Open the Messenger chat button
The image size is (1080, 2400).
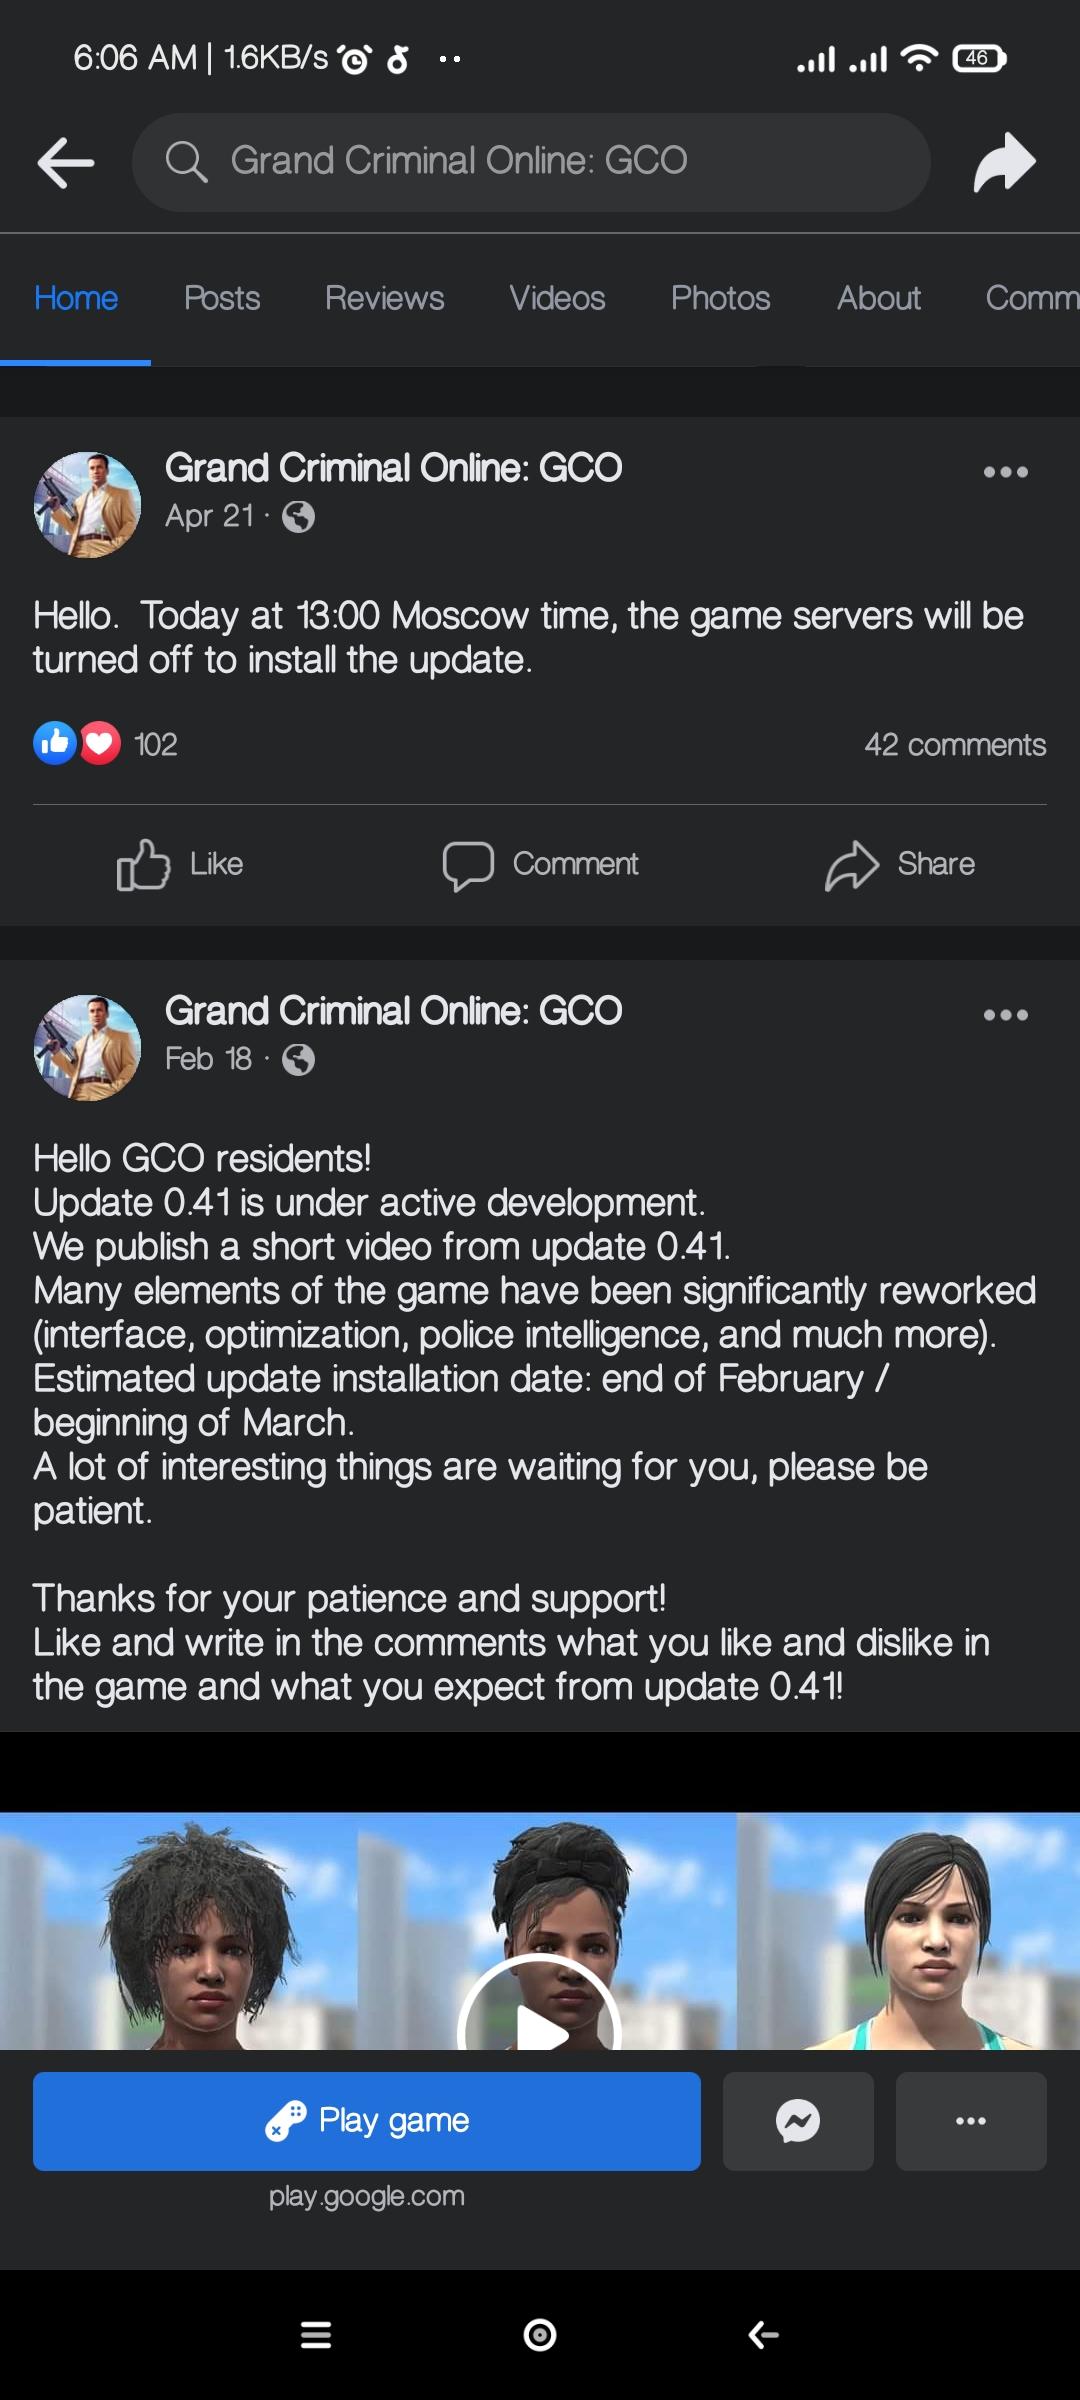click(x=798, y=2121)
